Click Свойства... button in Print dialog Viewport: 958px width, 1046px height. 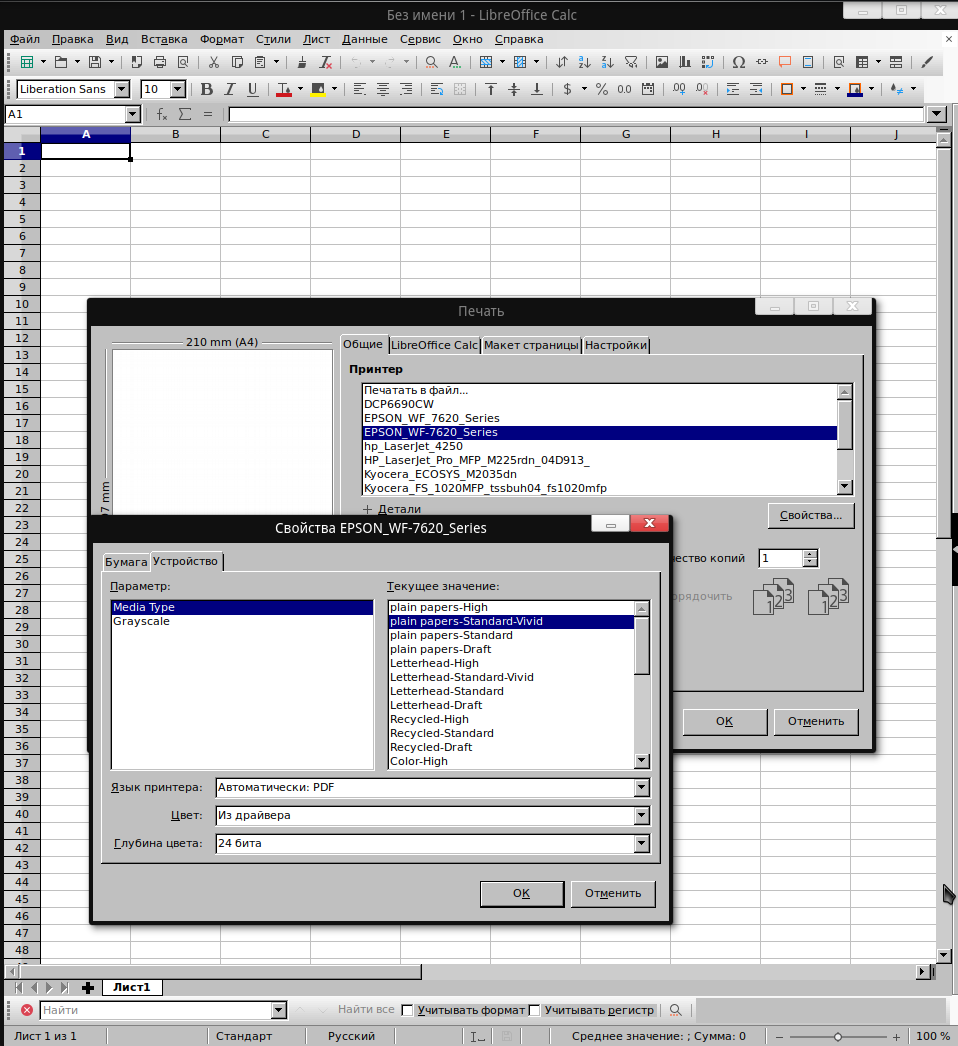pyautogui.click(x=811, y=515)
